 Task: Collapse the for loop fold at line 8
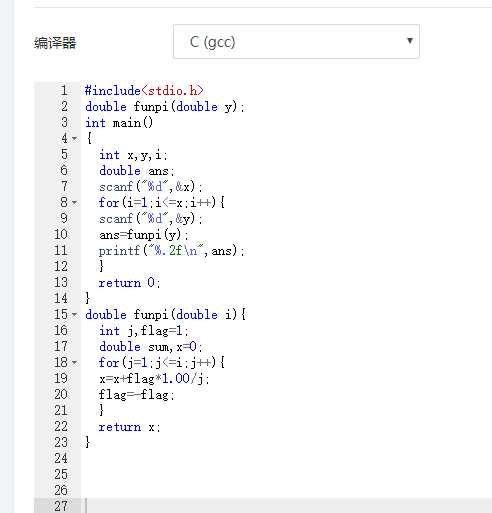coord(75,202)
